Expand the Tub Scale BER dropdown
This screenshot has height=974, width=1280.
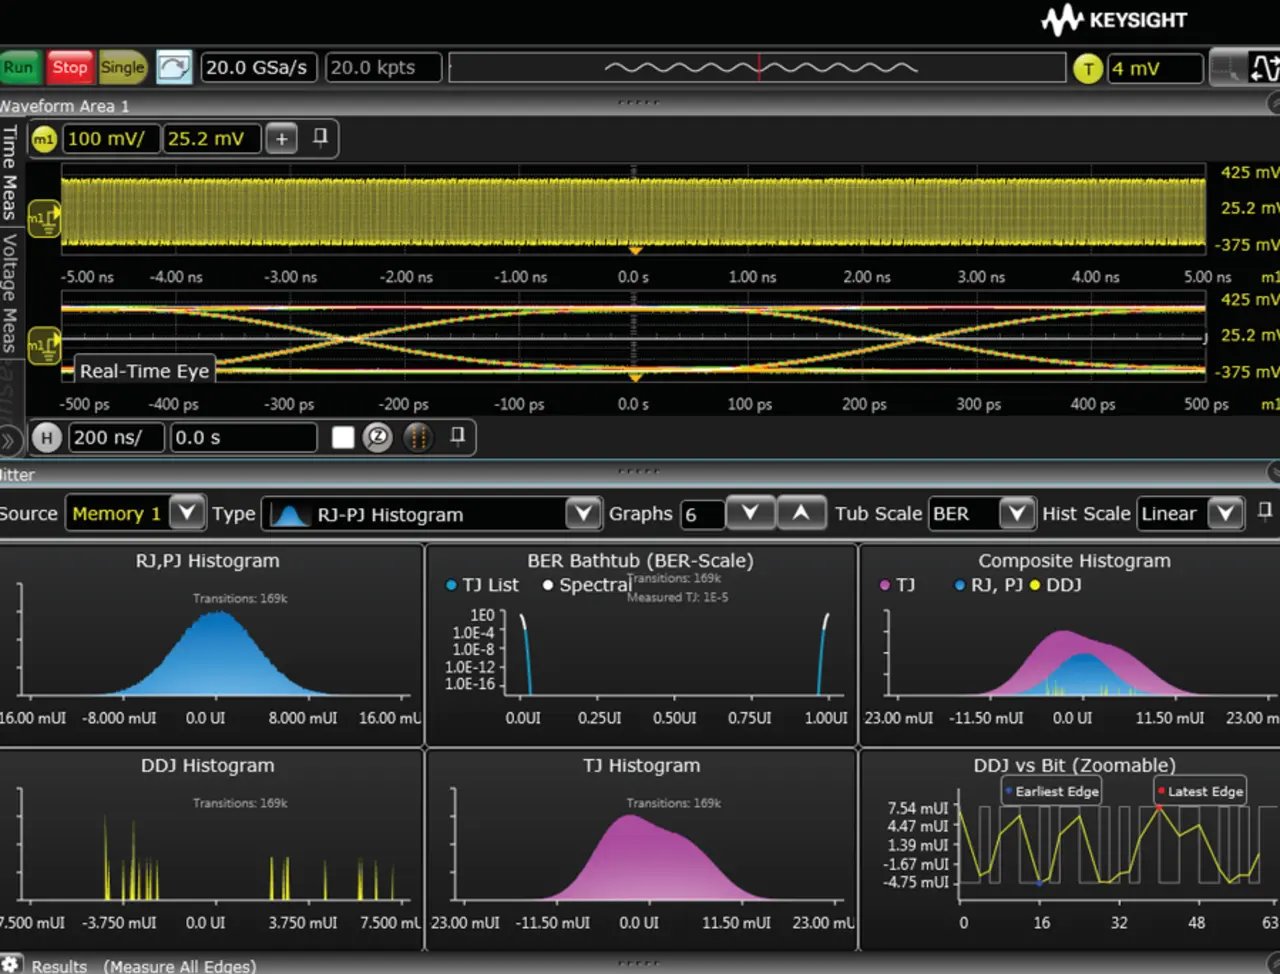pos(1016,514)
